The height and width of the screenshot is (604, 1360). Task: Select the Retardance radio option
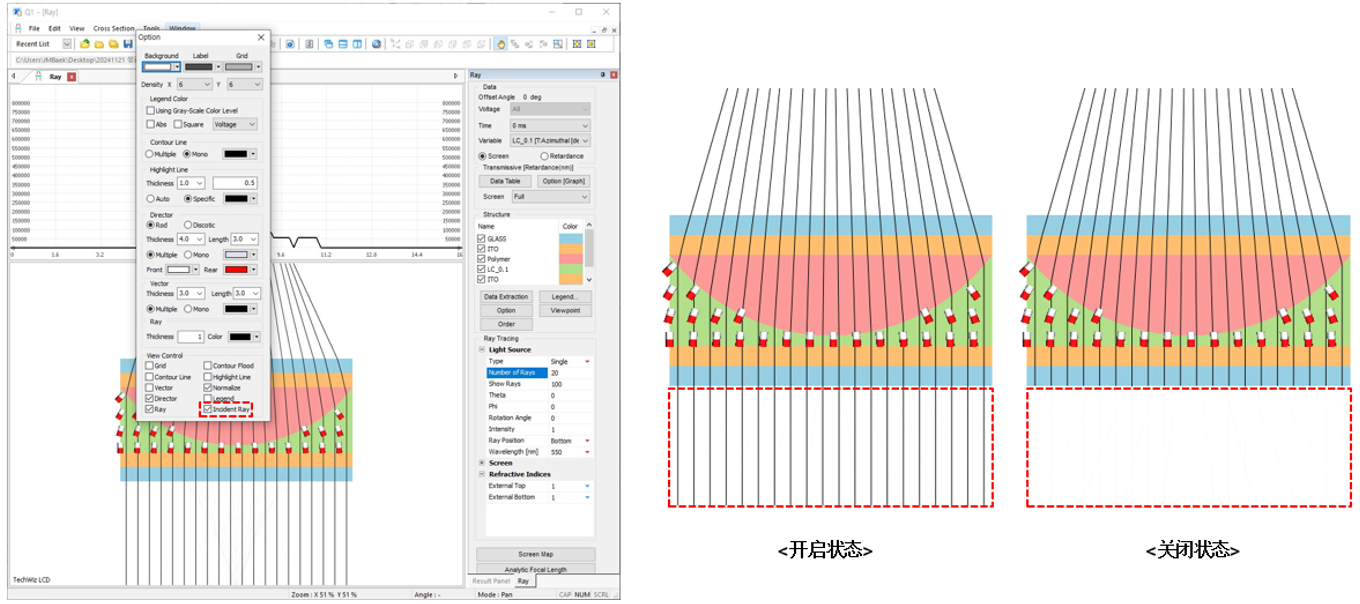coord(544,156)
